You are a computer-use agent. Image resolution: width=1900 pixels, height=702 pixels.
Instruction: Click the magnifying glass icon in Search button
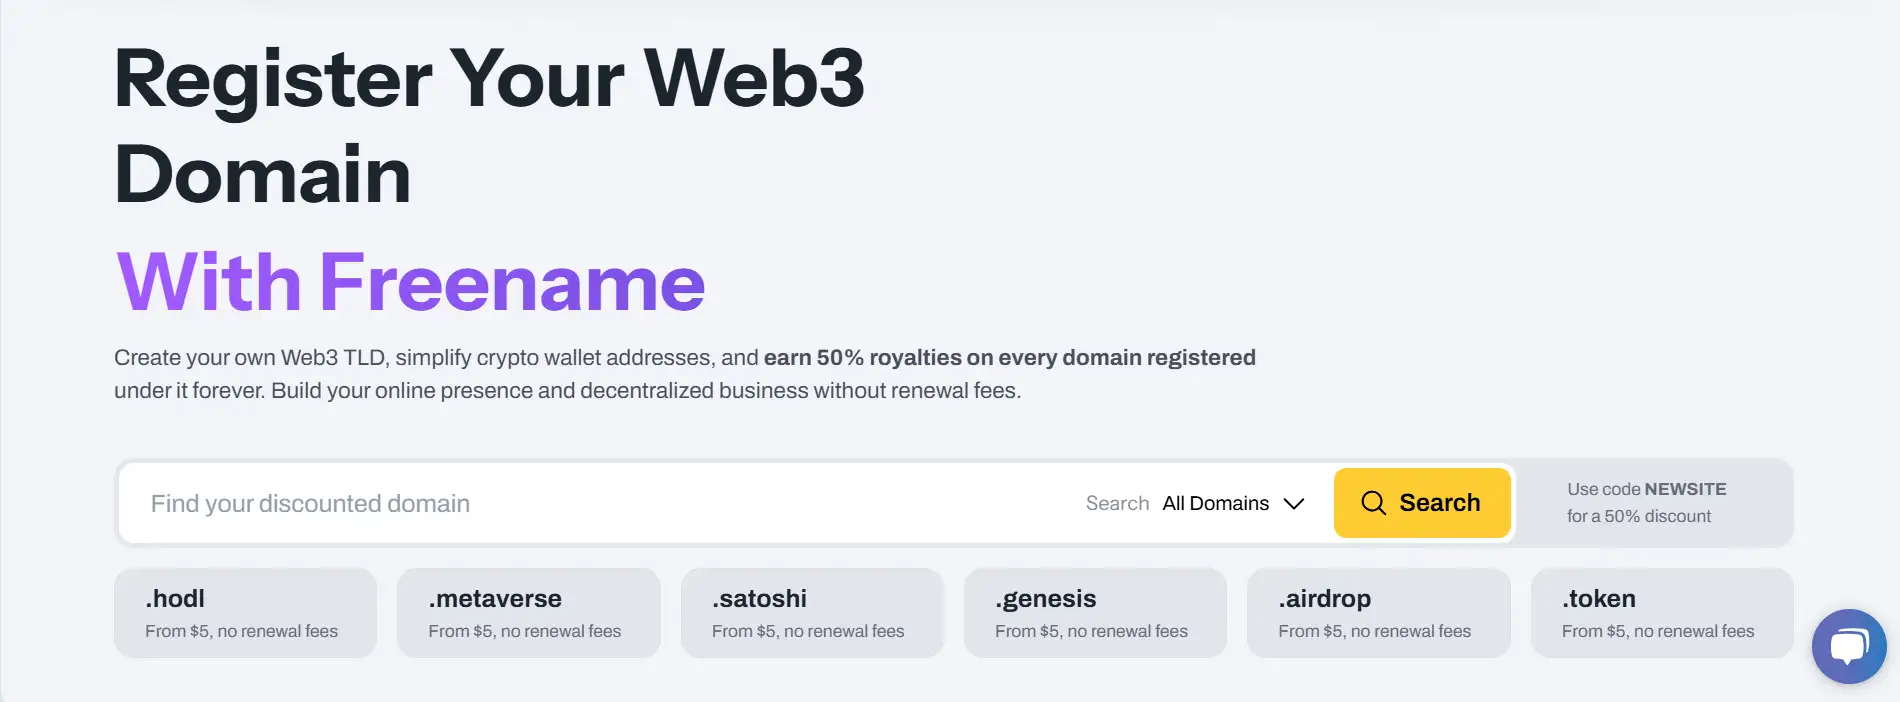[1373, 503]
